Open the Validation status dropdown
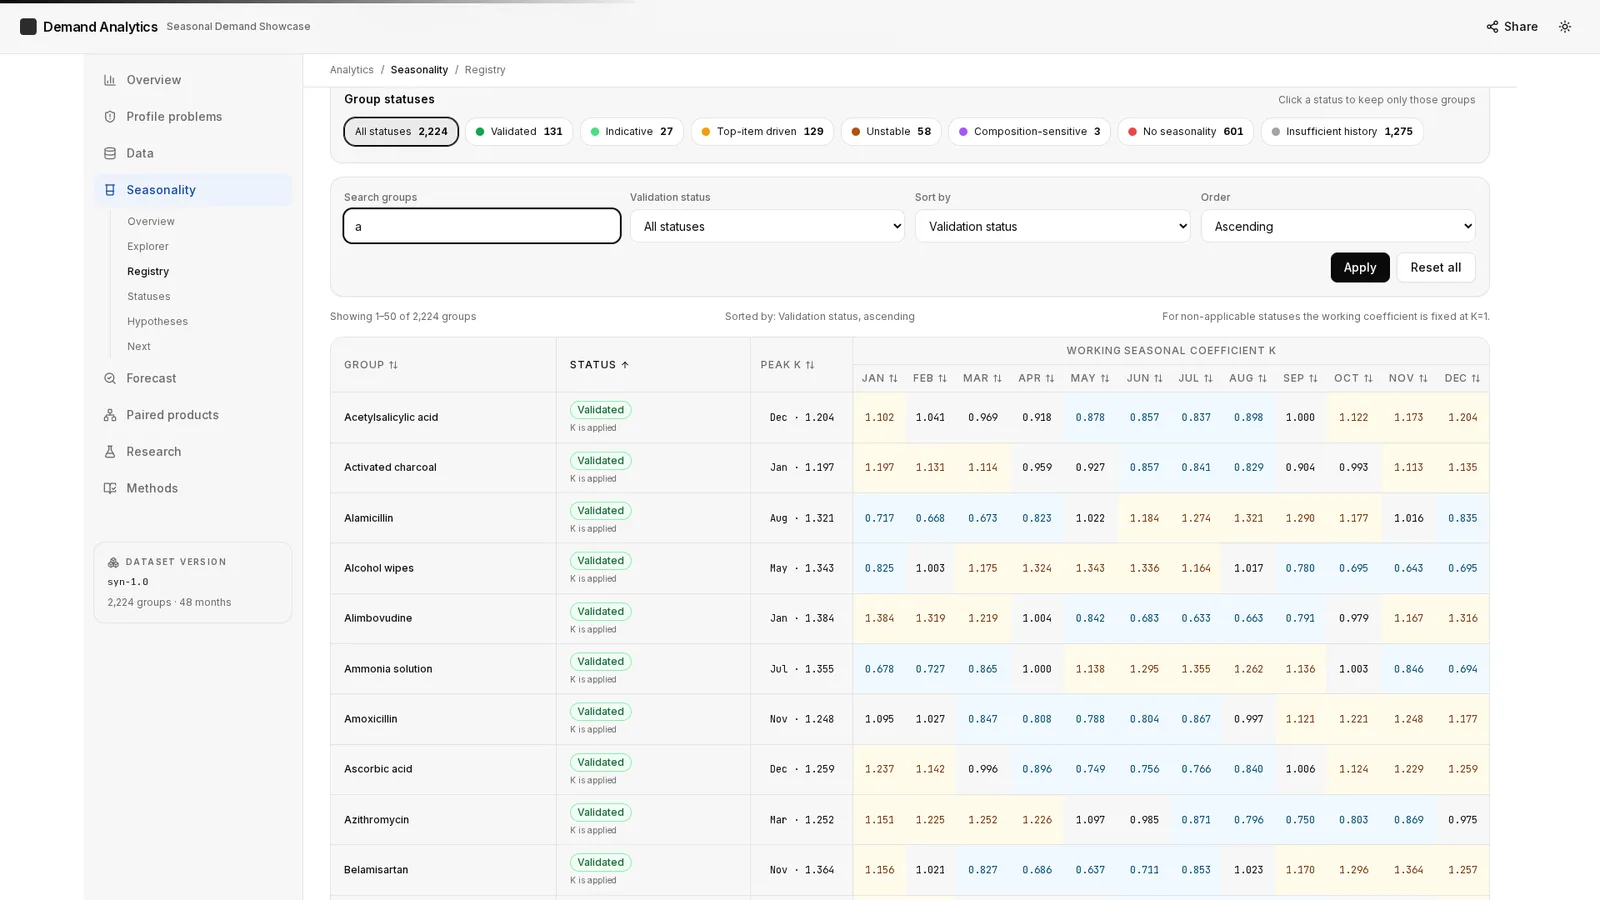The height and width of the screenshot is (900, 1600). [767, 226]
